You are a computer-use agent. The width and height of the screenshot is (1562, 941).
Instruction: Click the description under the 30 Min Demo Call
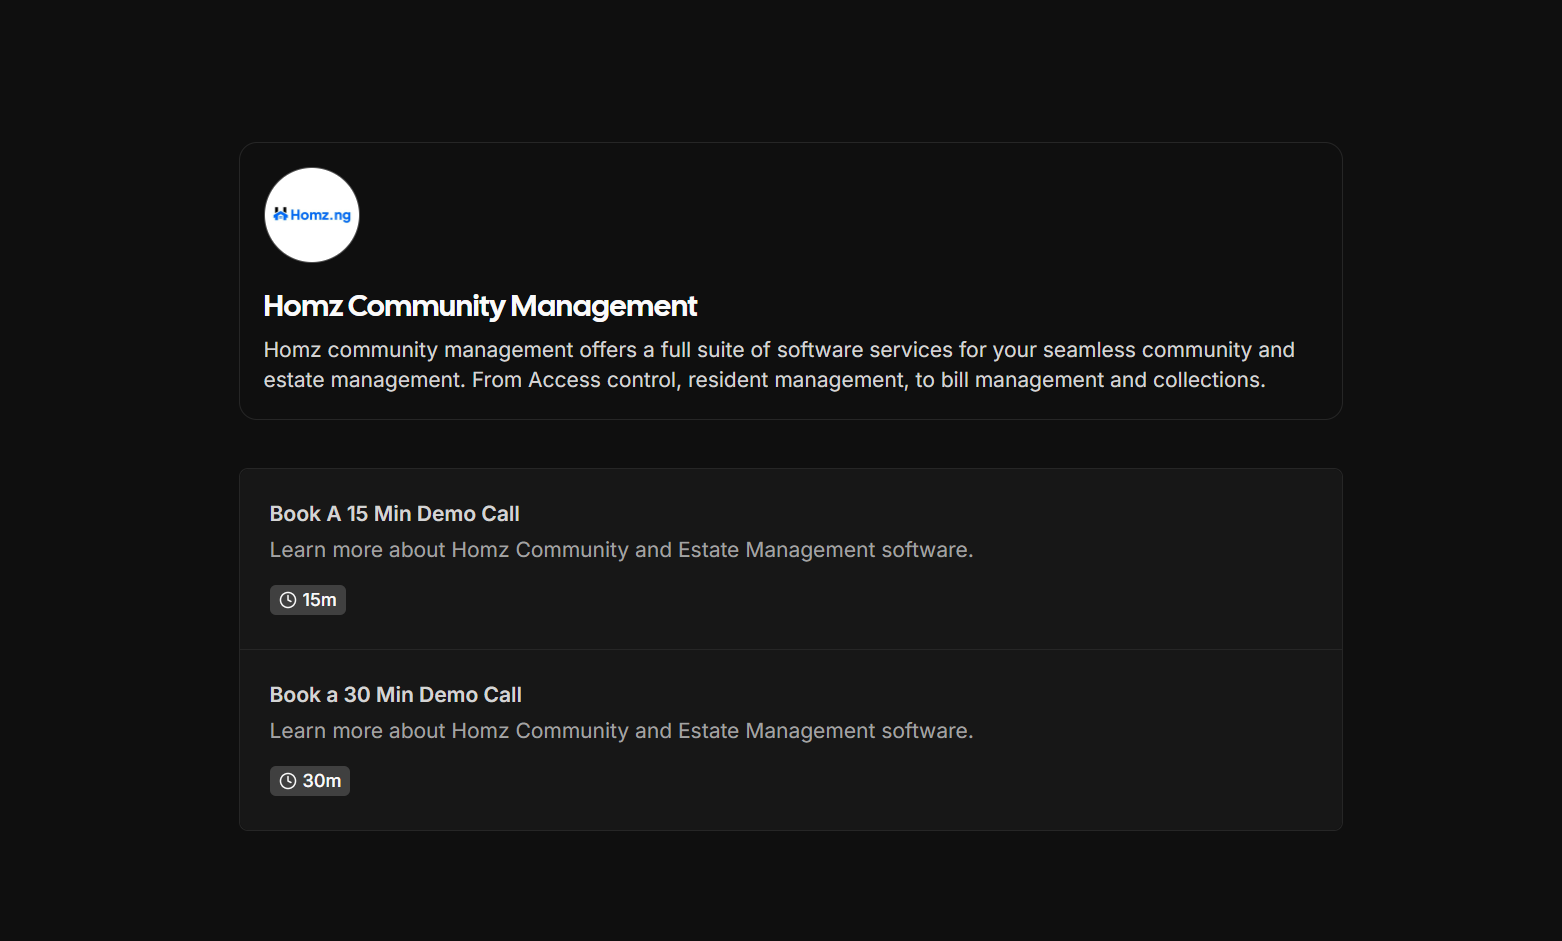coord(620,731)
